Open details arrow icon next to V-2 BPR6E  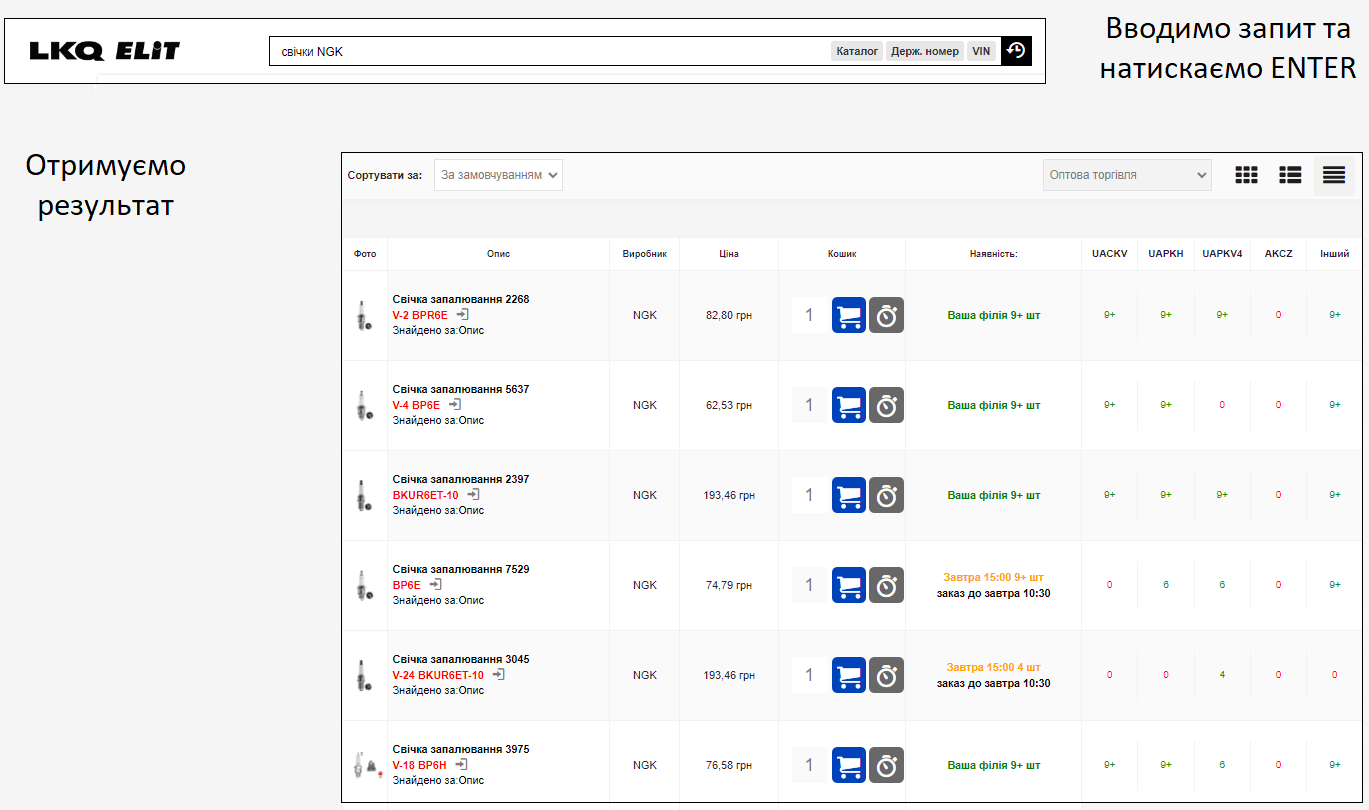(x=462, y=315)
